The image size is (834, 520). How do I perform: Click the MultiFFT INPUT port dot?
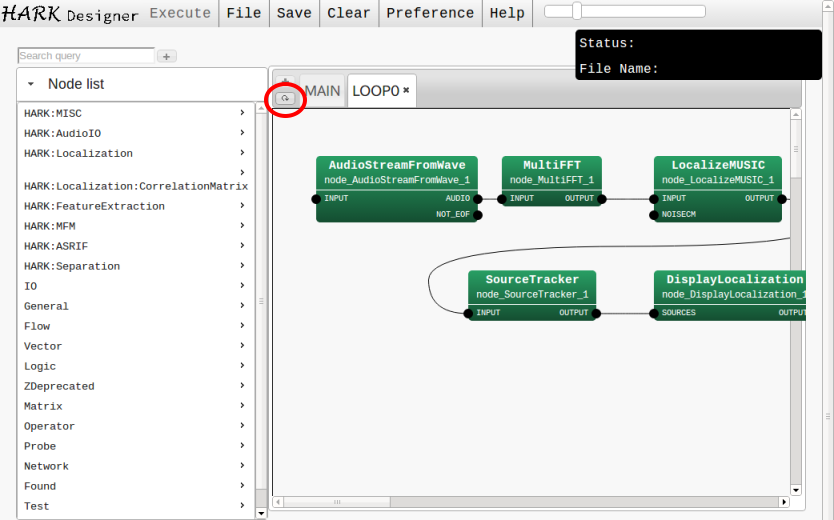[x=503, y=199]
